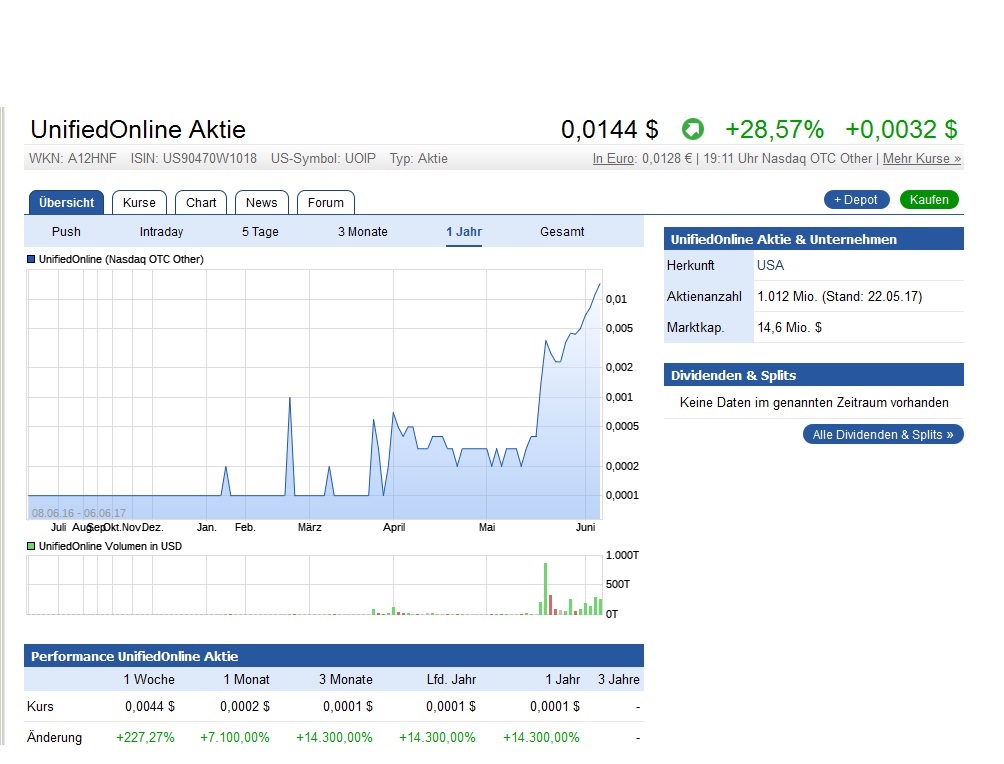1004x764 pixels.
Task: Click the green Volumen legend square
Action: pos(31,546)
